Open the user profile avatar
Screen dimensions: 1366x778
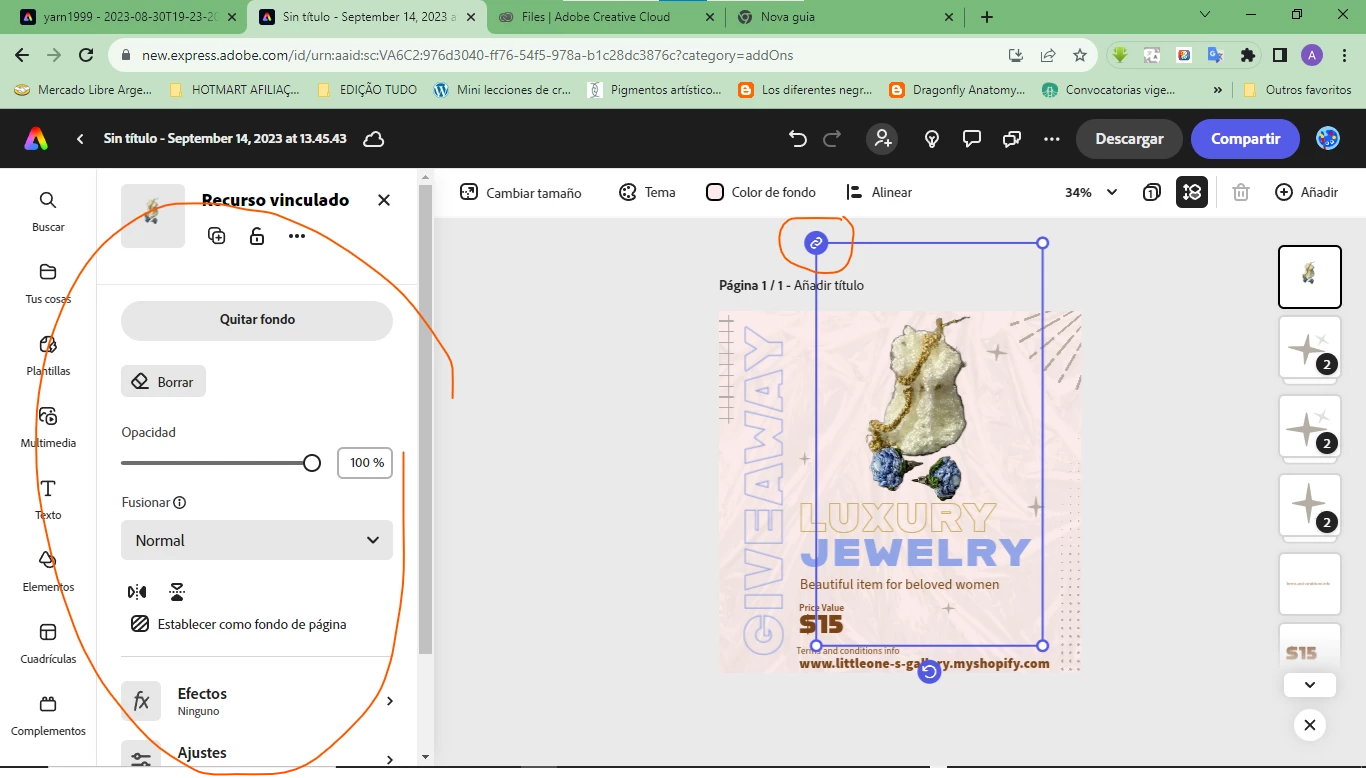(1328, 139)
